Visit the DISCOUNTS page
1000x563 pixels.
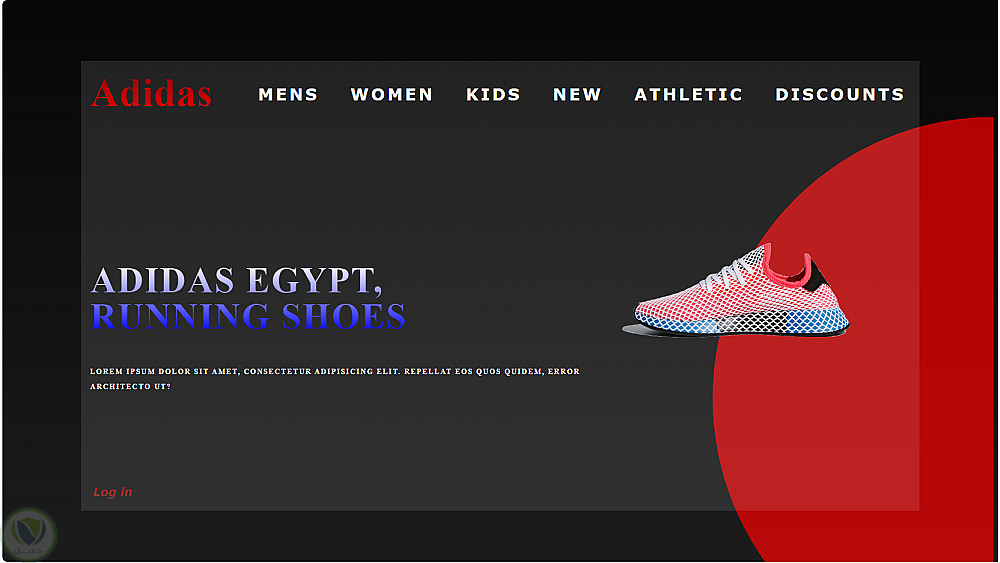pos(839,94)
